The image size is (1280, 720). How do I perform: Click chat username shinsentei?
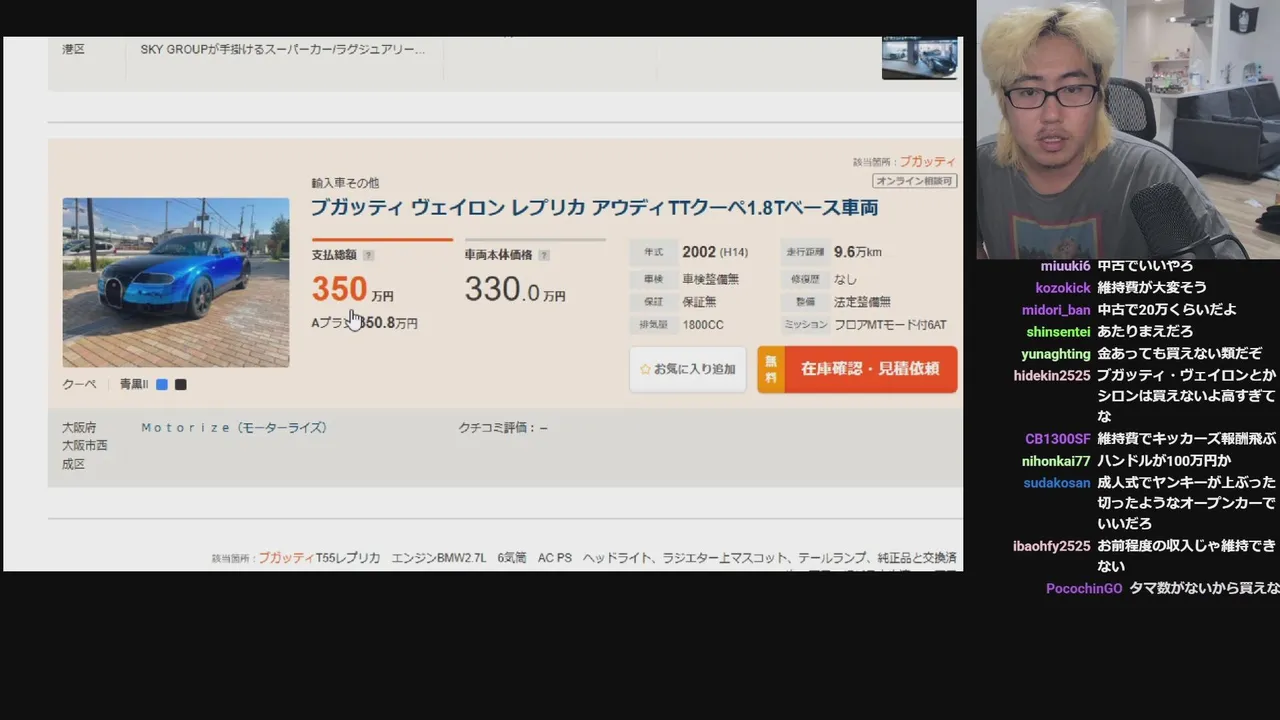pyautogui.click(x=1059, y=332)
